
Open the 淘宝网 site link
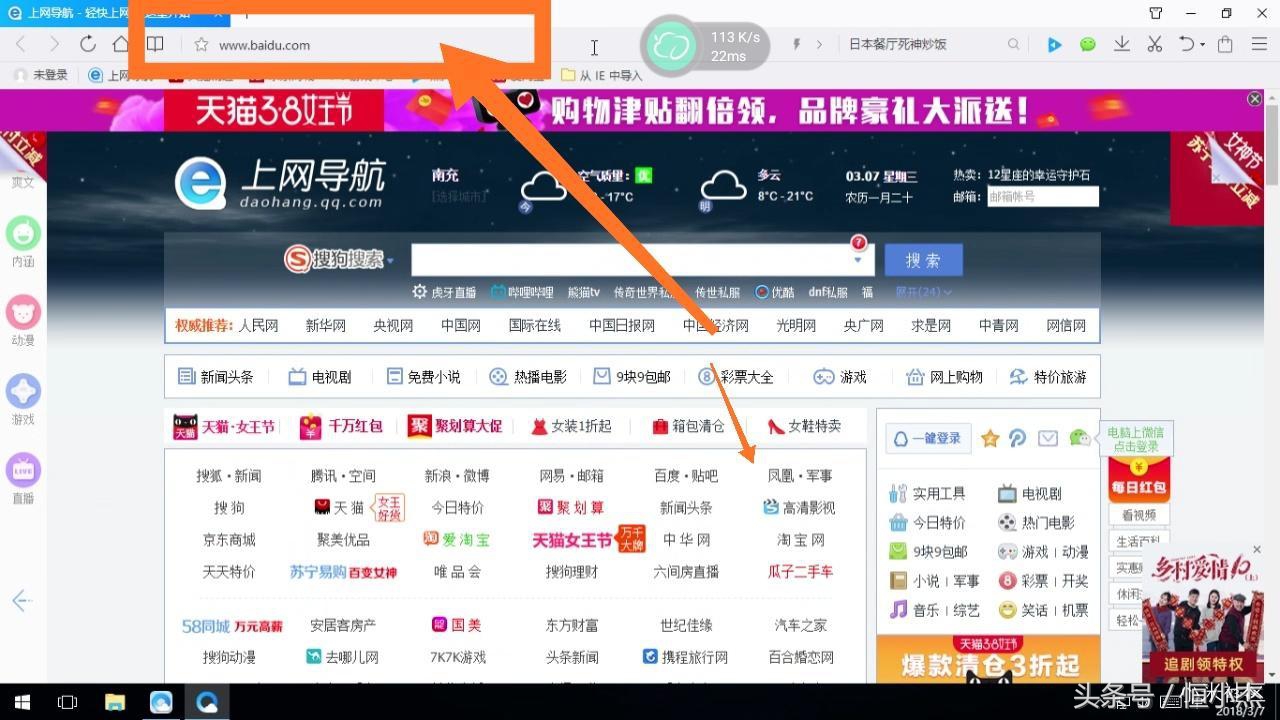[x=801, y=539]
